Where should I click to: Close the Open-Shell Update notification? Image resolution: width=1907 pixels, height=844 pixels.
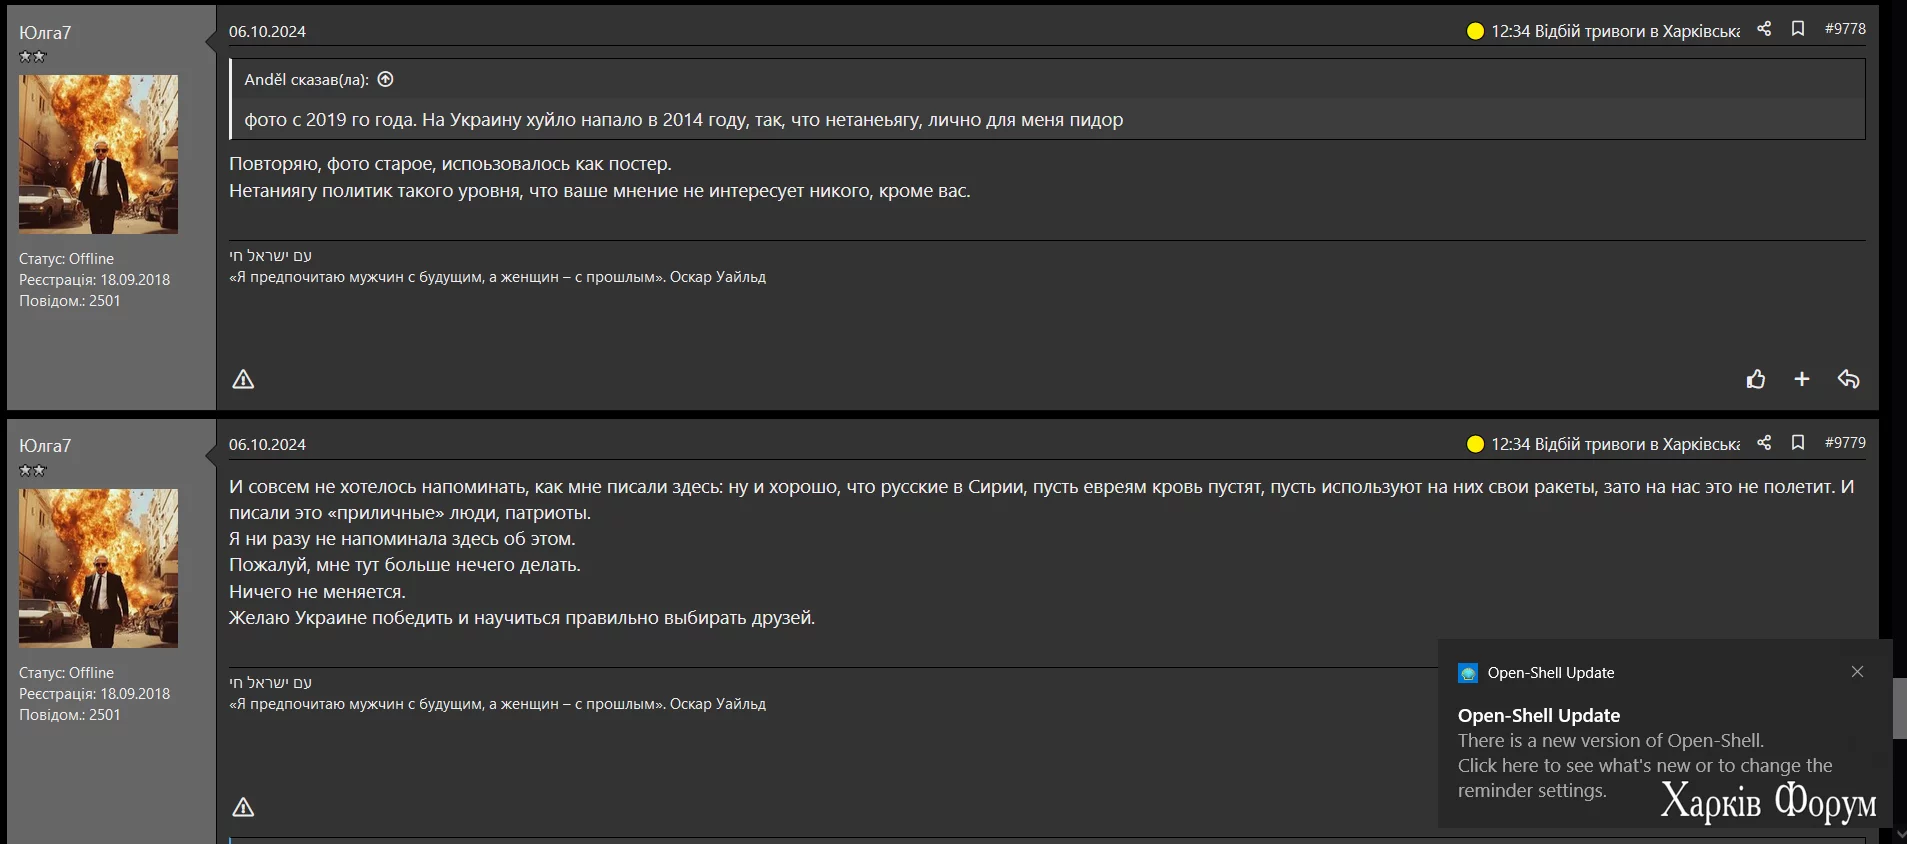[1857, 672]
